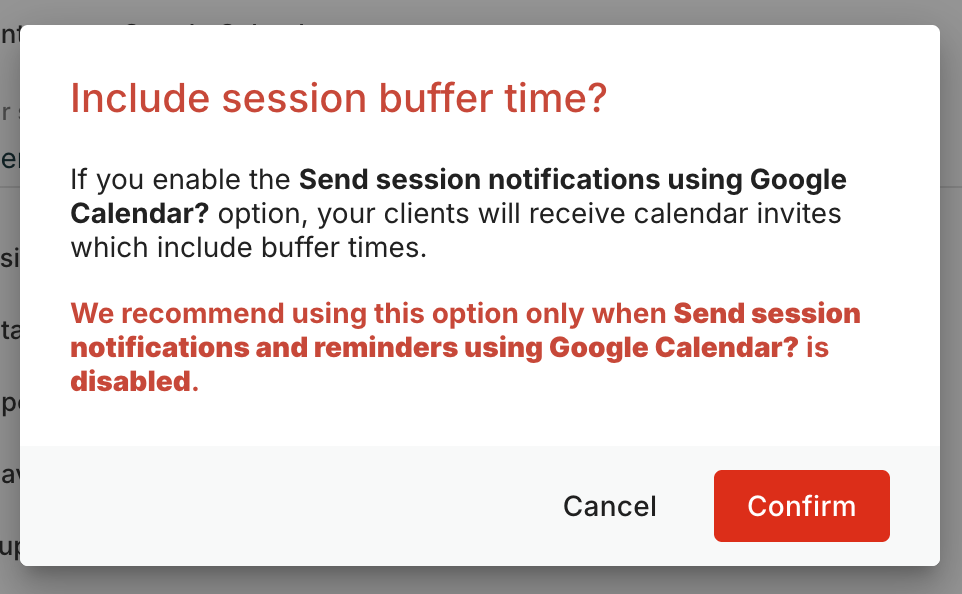Click the dimmed backdrop below the dialog
The image size is (962, 594).
coord(480,581)
